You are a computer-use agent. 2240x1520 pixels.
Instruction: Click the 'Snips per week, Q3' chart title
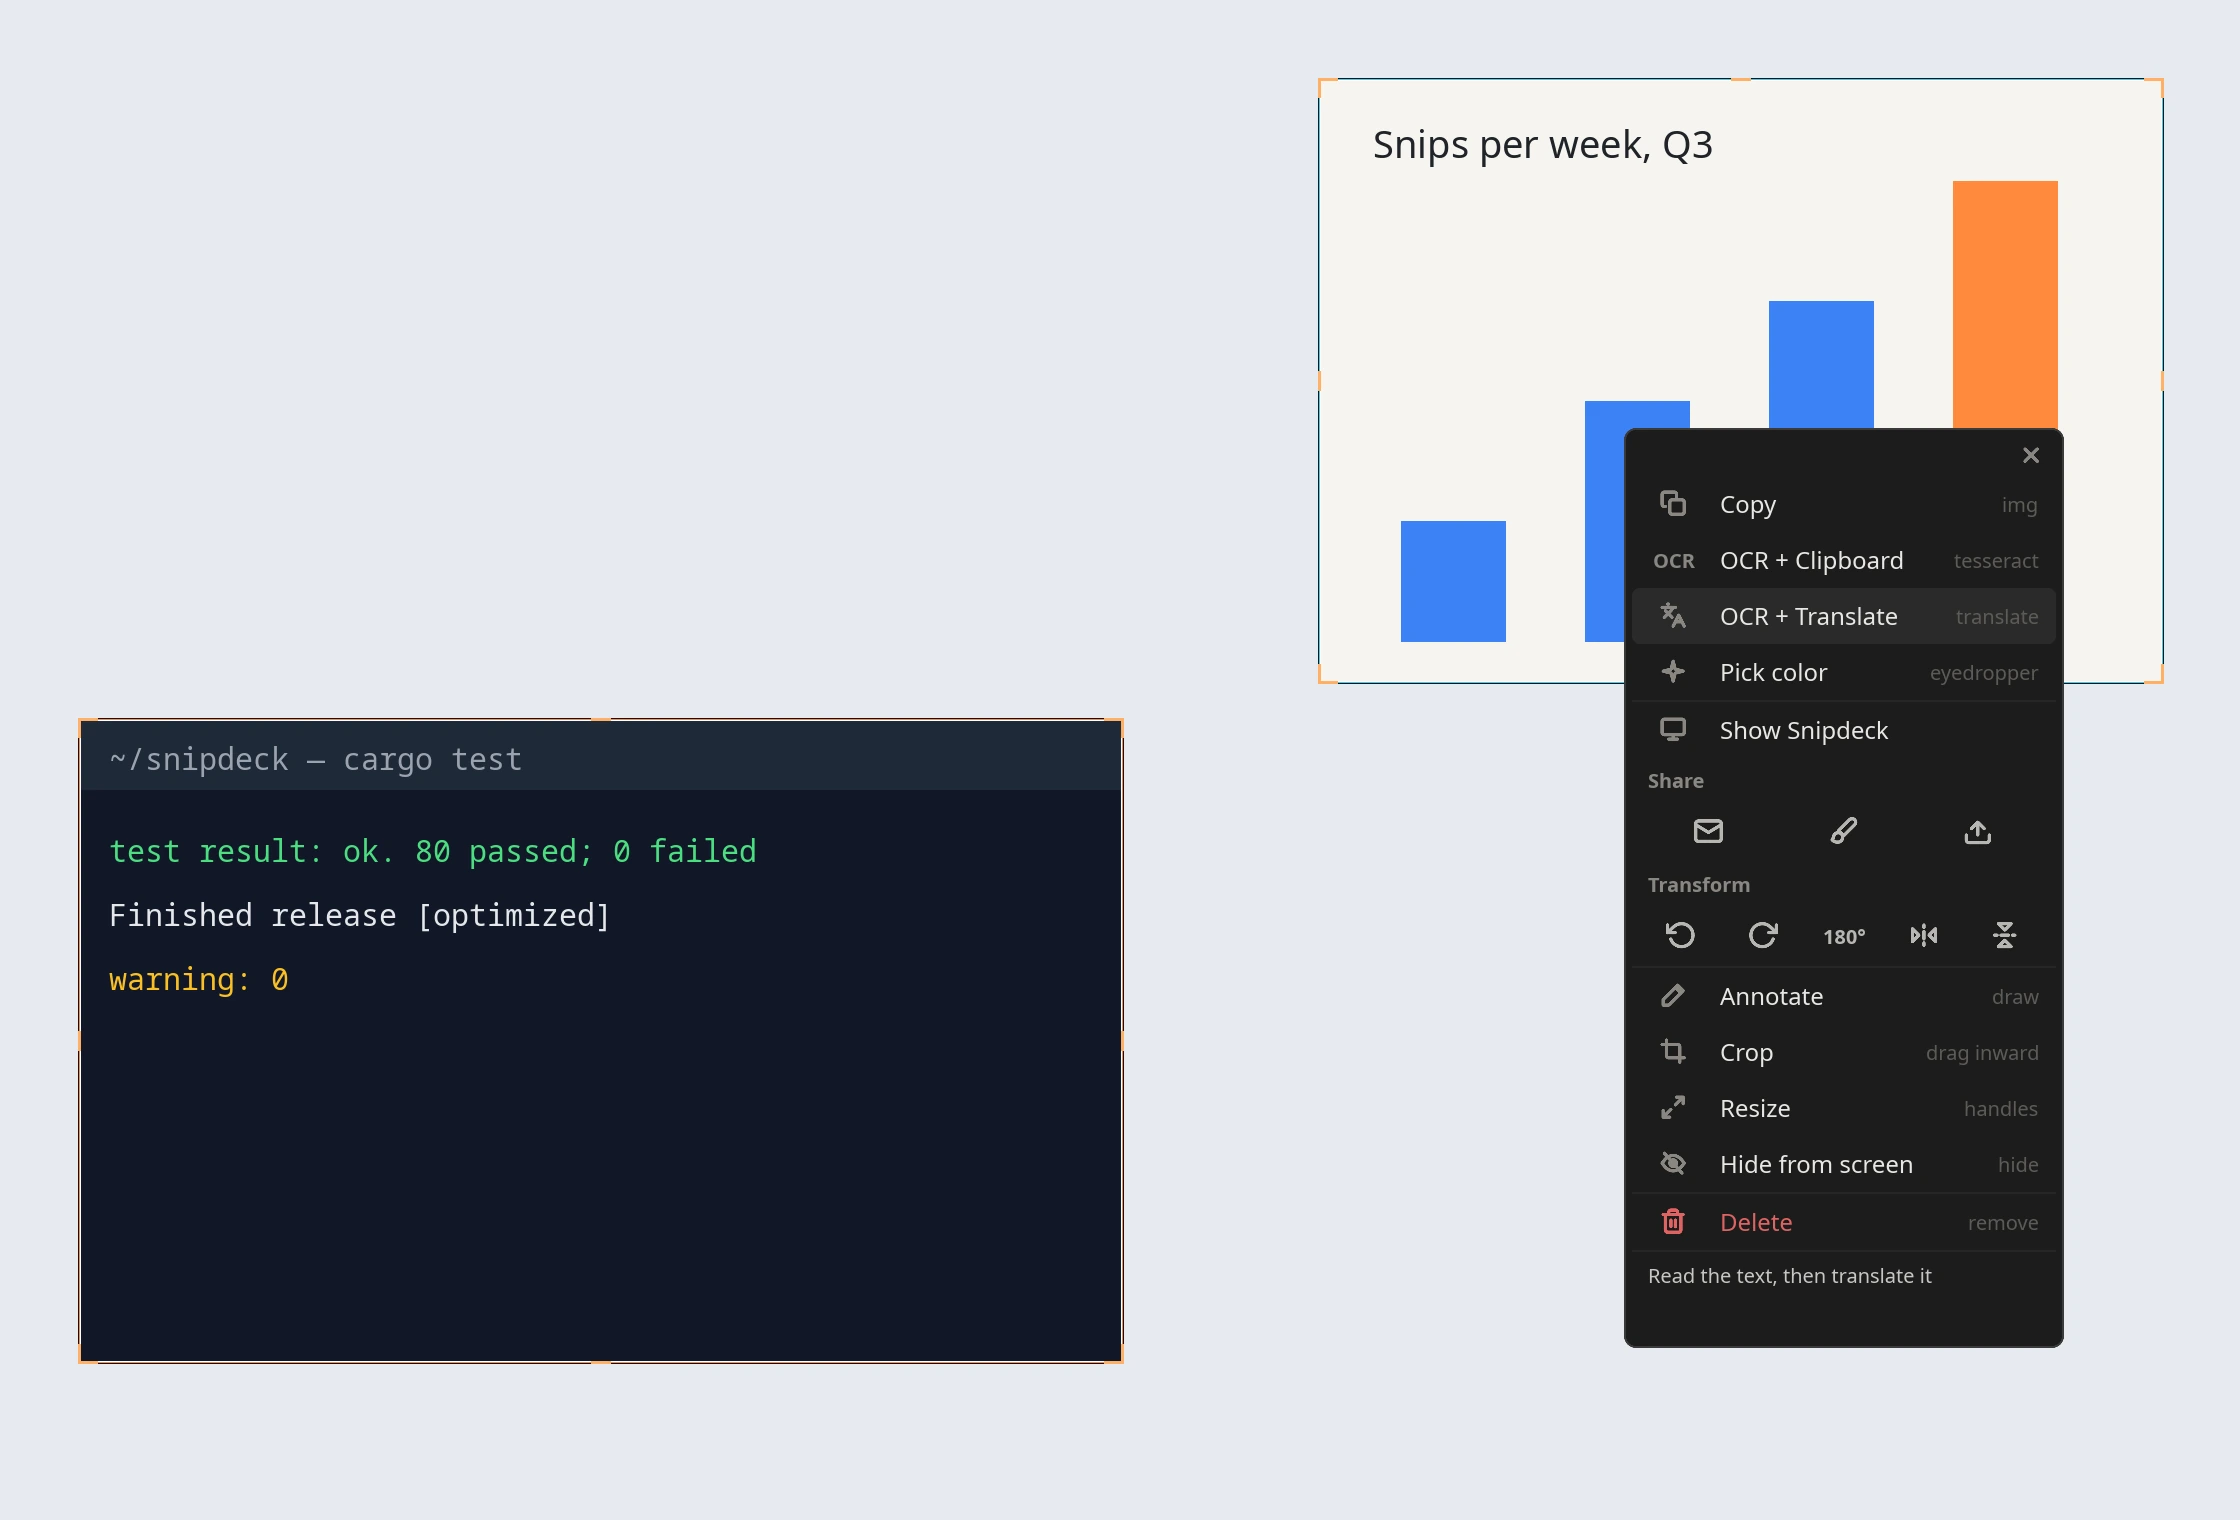point(1543,145)
